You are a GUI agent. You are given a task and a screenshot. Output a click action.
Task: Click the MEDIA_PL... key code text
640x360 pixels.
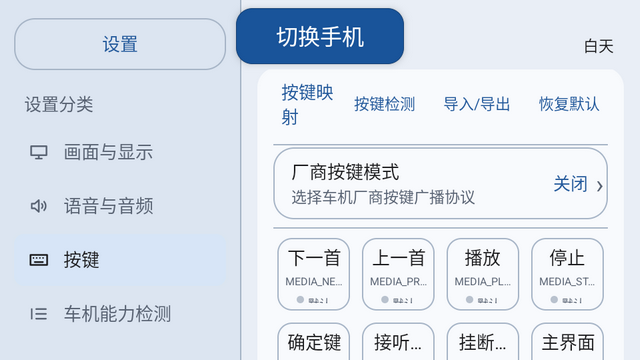pos(483,282)
